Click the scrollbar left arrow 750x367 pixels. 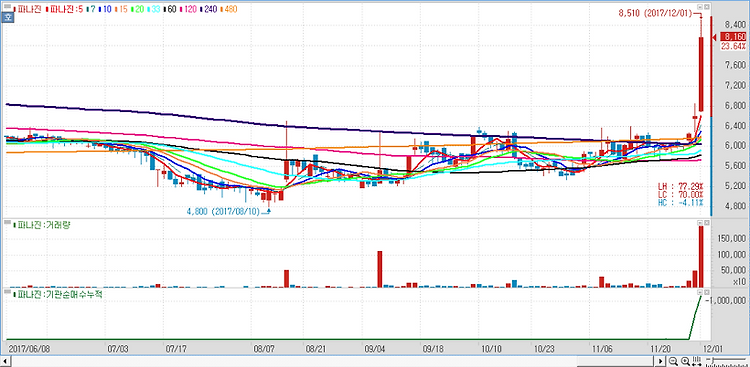(x=5, y=361)
